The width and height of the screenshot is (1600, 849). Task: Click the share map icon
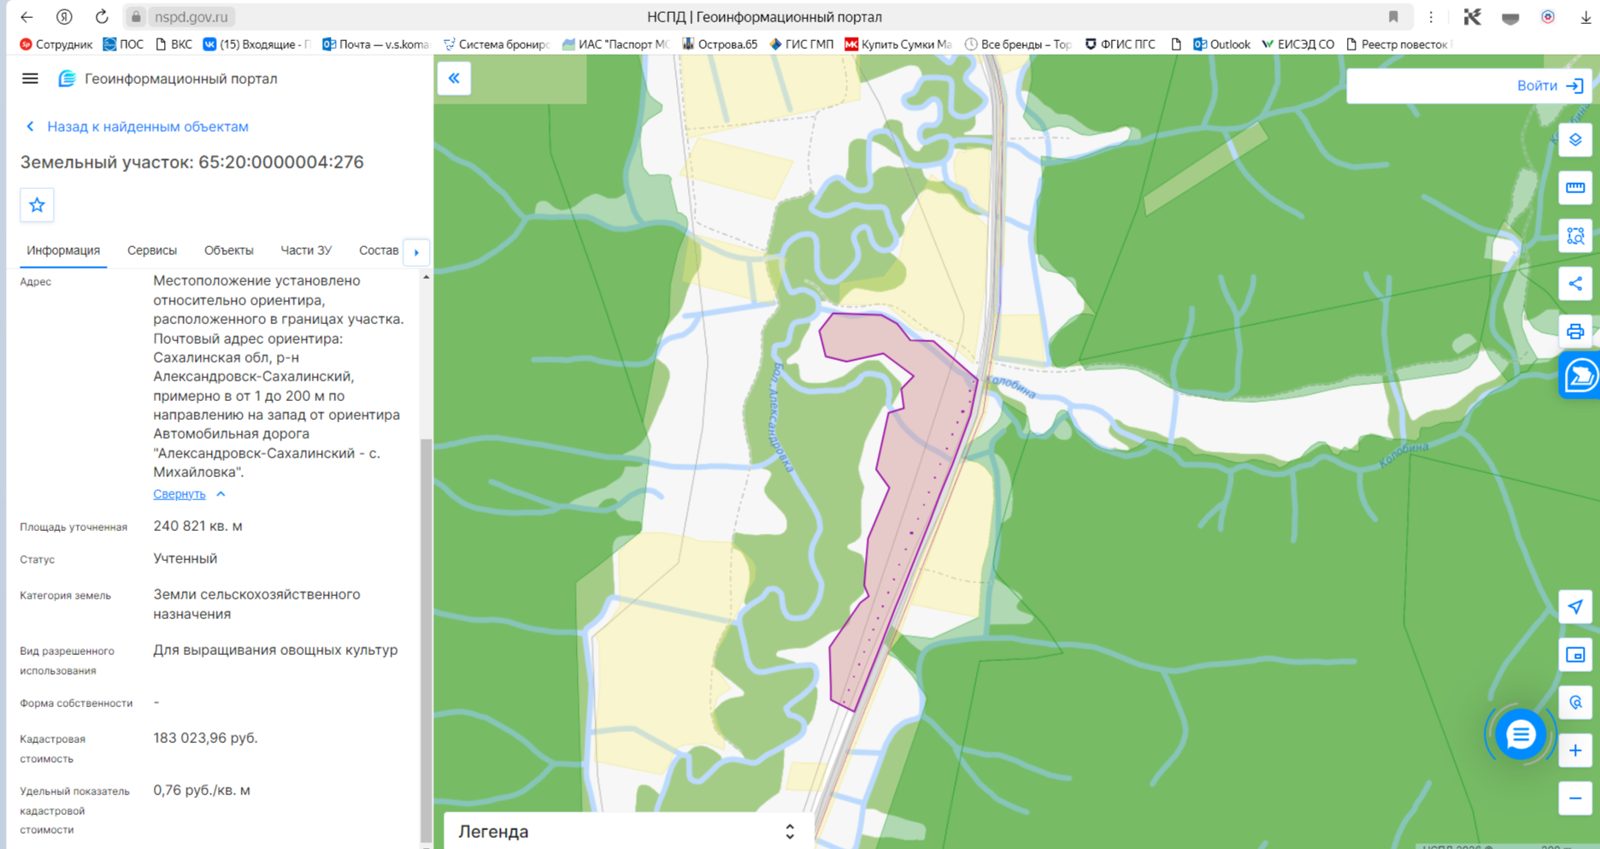[x=1575, y=283]
